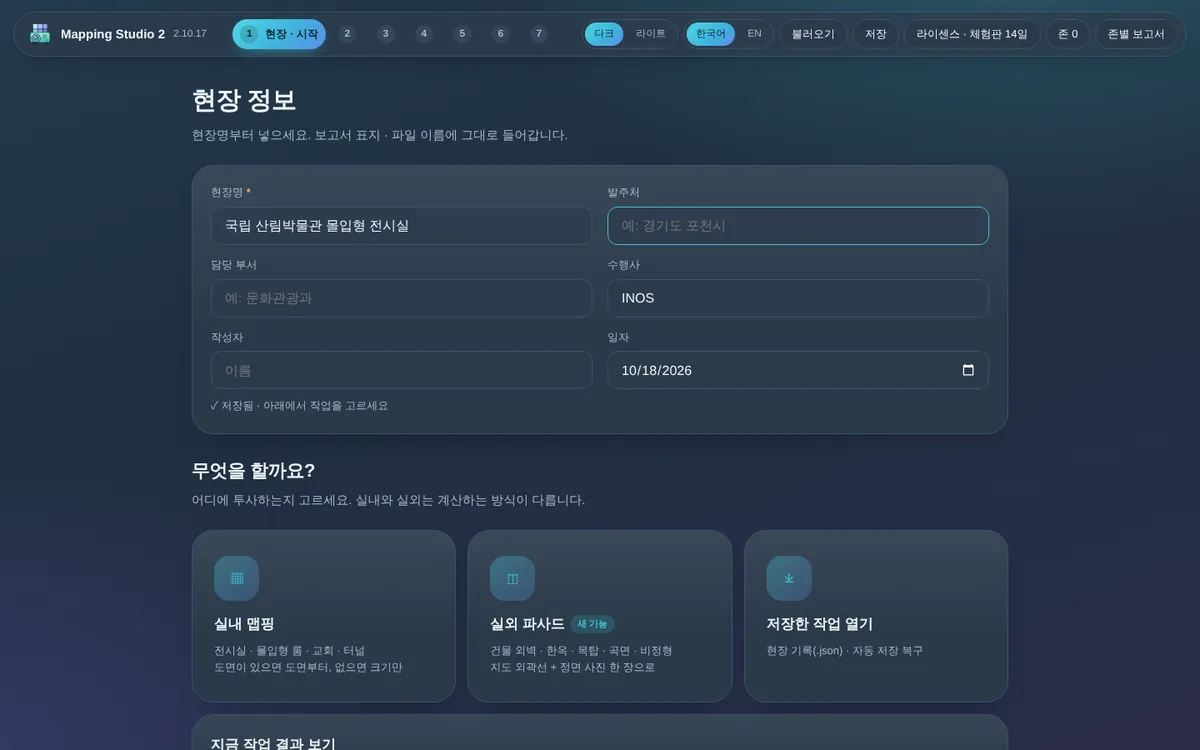Choose the 저장한 작업 열기 card
This screenshot has height=750, width=1200.
pyautogui.click(x=876, y=616)
